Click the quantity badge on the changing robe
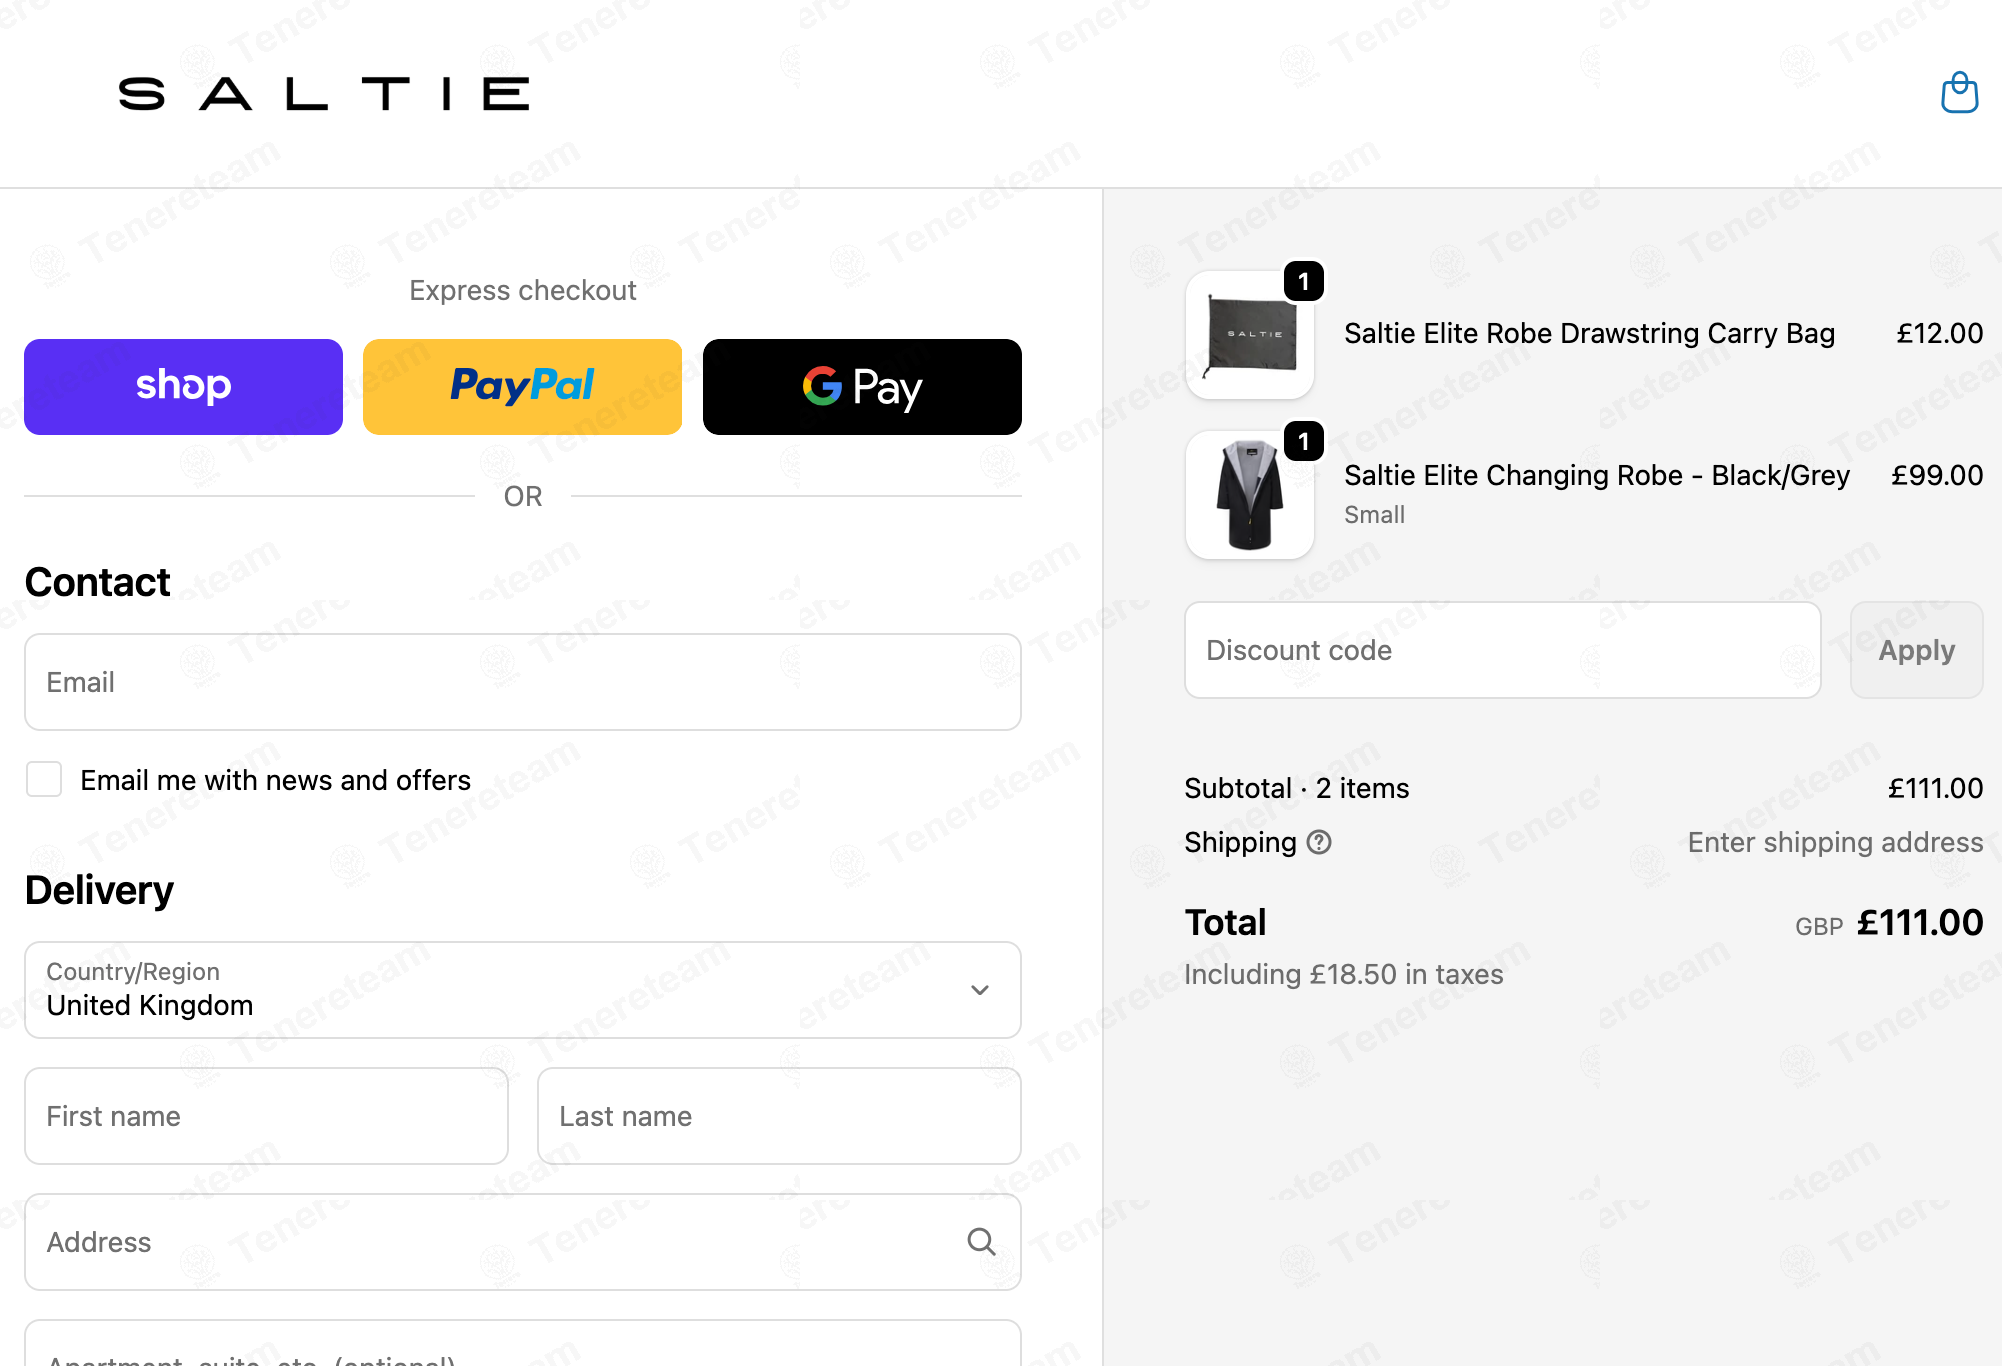 (1303, 441)
